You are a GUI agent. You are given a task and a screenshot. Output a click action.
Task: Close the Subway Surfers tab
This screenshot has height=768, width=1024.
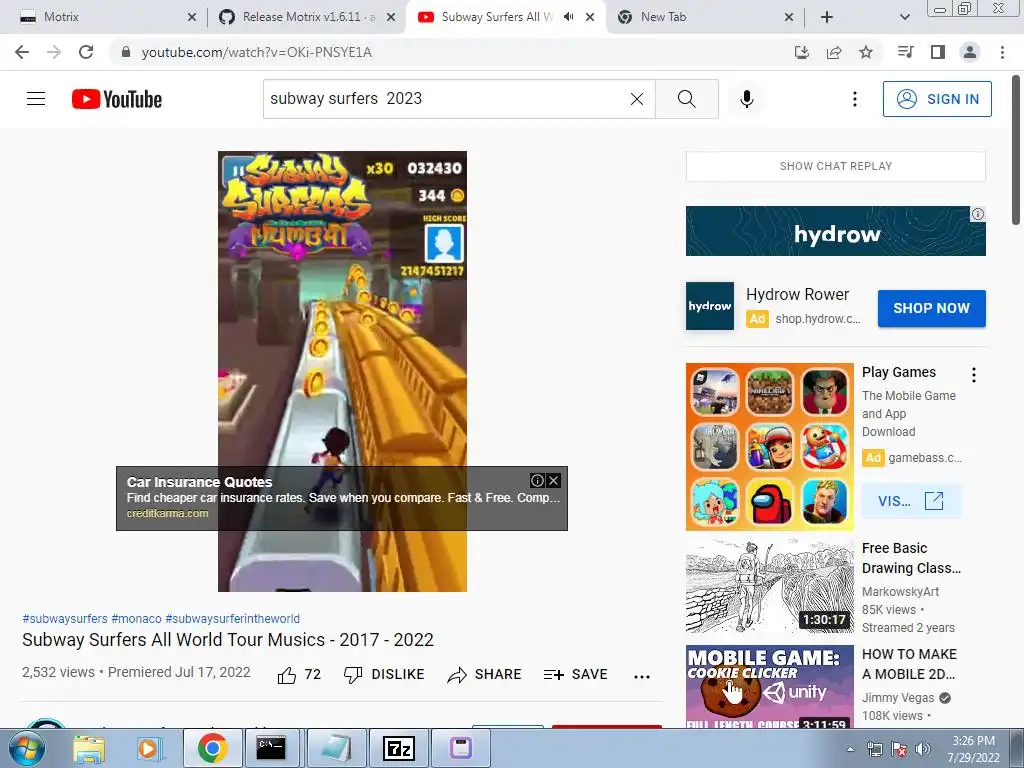pos(590,17)
